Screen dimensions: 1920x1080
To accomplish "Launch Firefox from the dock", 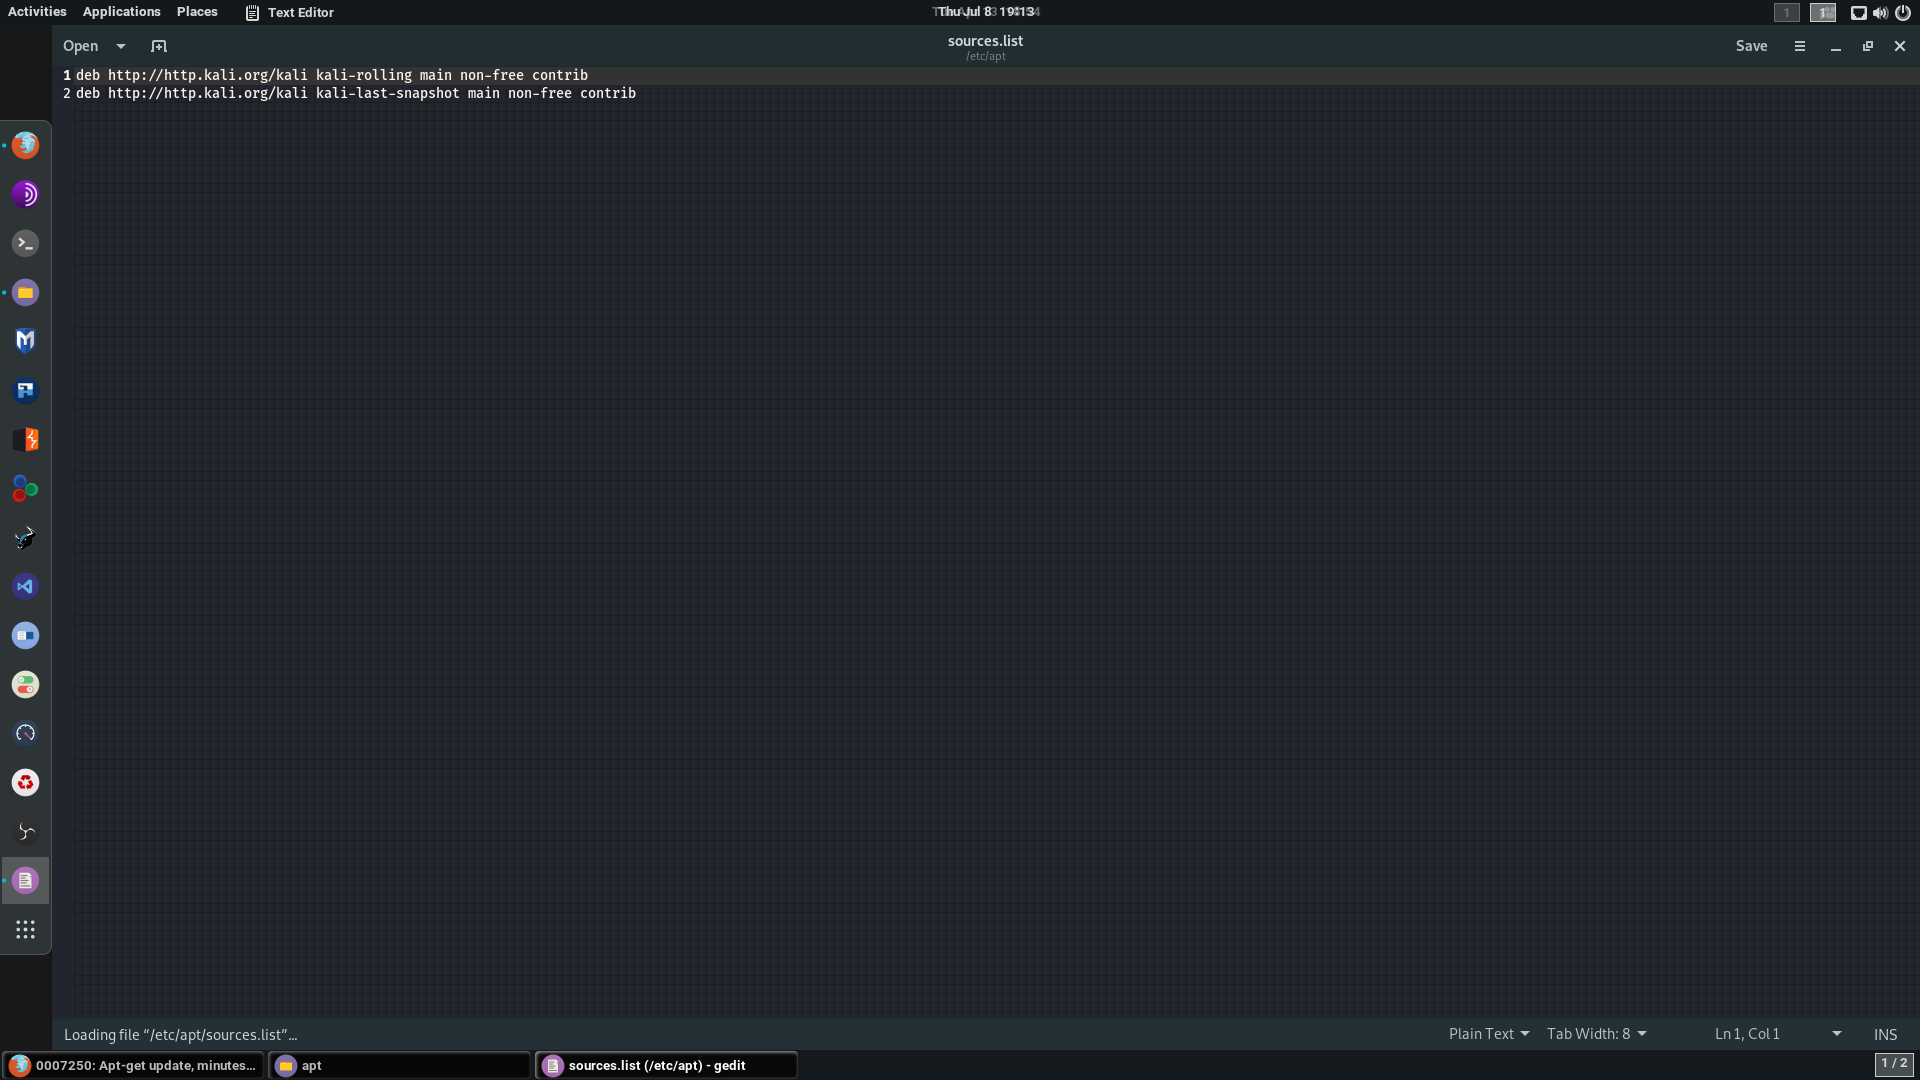I will point(26,145).
